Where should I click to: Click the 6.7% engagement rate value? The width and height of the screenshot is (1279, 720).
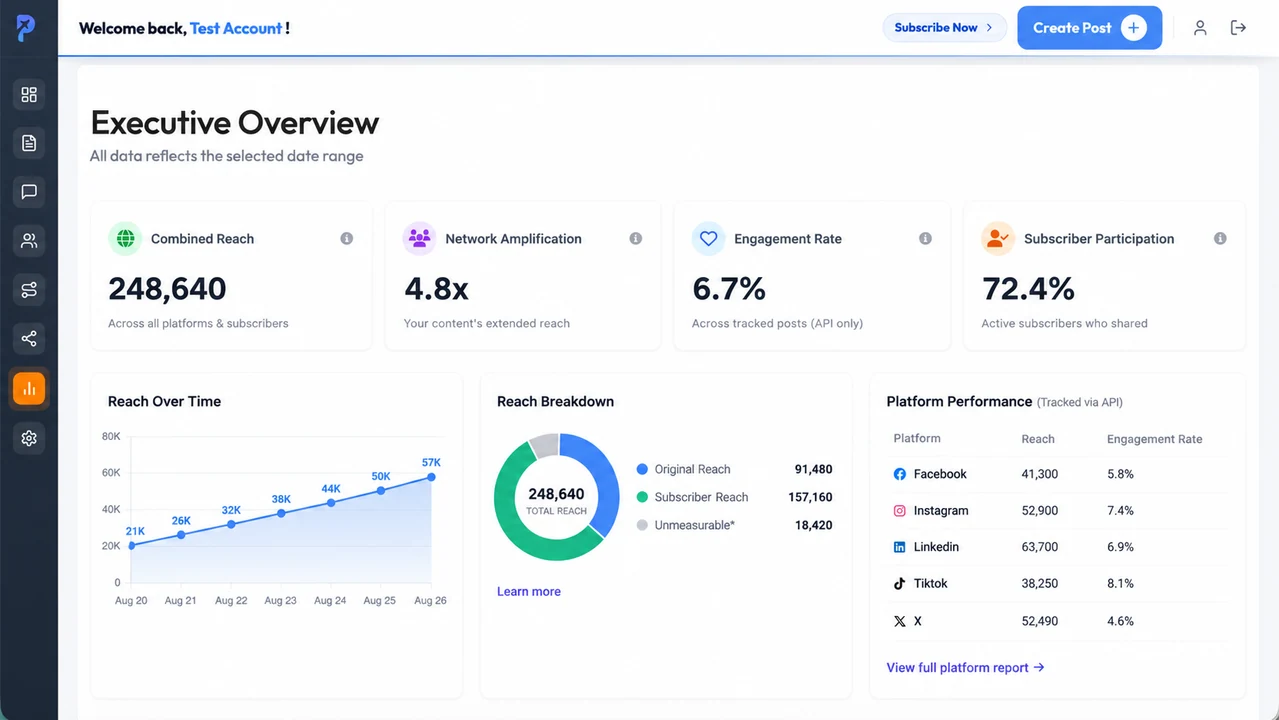coord(729,289)
